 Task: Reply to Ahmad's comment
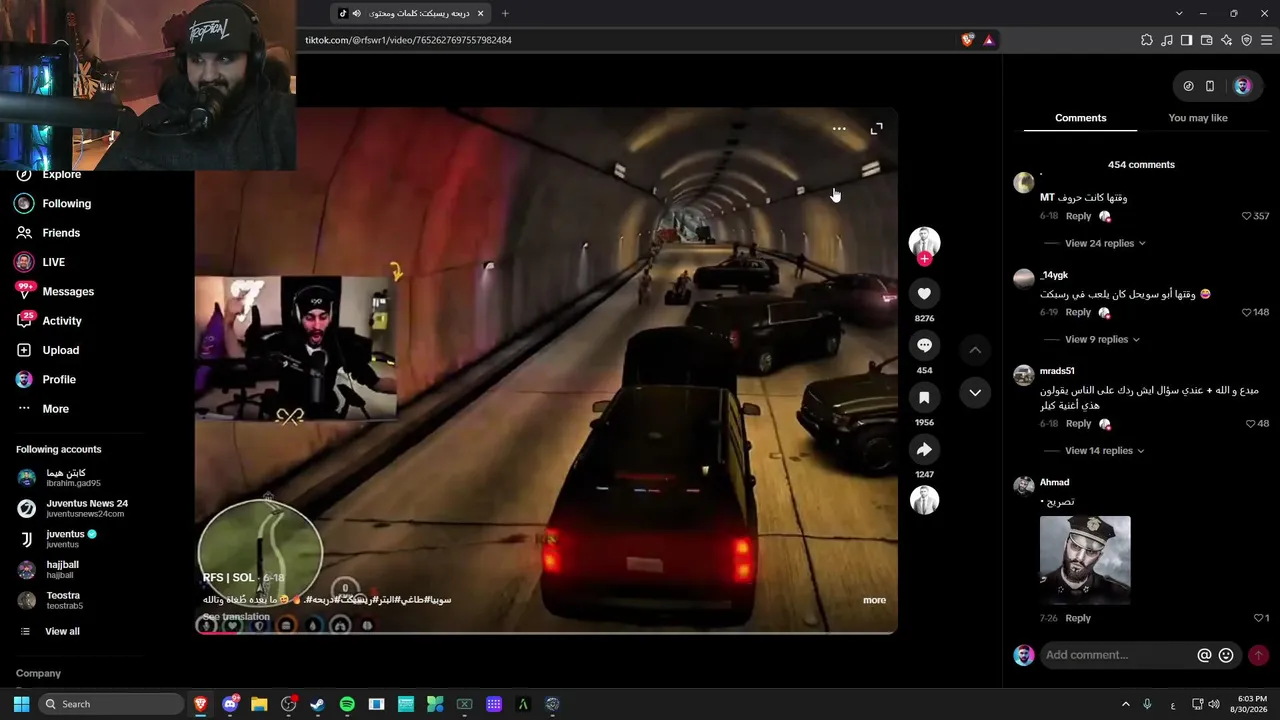(x=1078, y=618)
